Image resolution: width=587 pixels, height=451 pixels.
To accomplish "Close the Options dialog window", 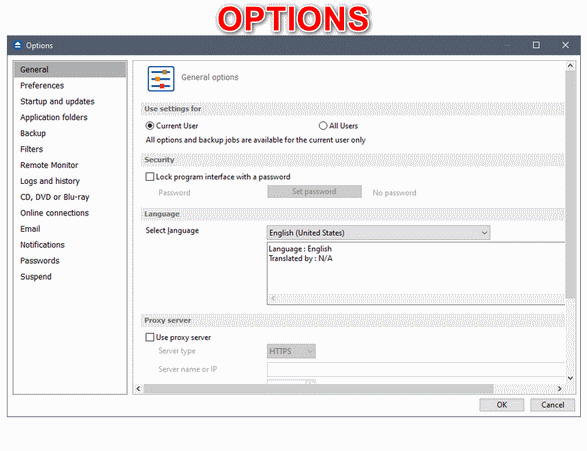I will tap(565, 45).
